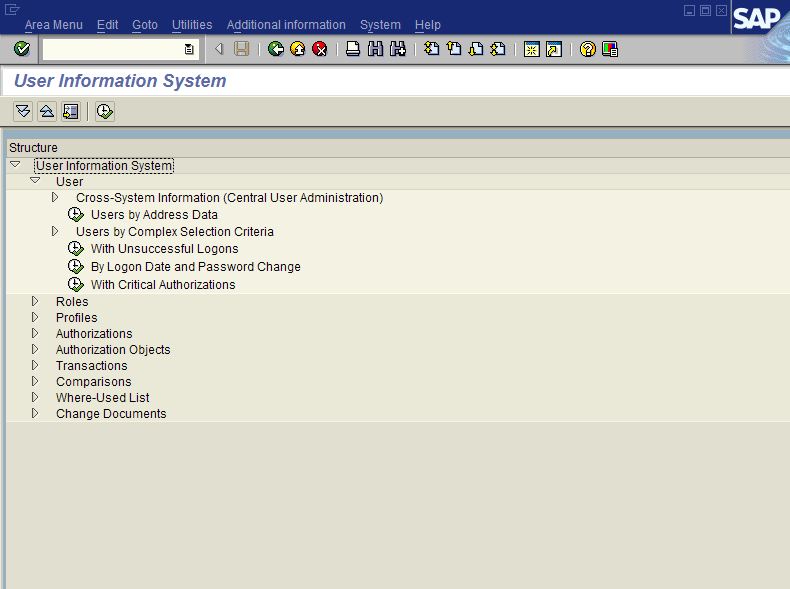Screen dimensions: 790x589
Task: Collapse the User node
Action: [x=35, y=180]
